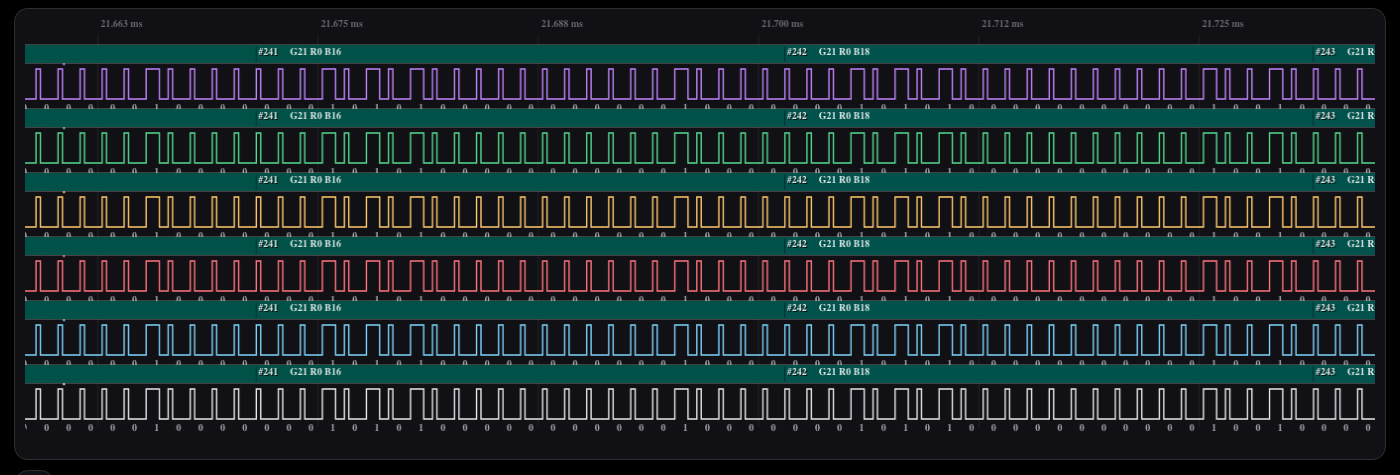
Task: Click the white signal waveform trace
Action: (x=700, y=404)
